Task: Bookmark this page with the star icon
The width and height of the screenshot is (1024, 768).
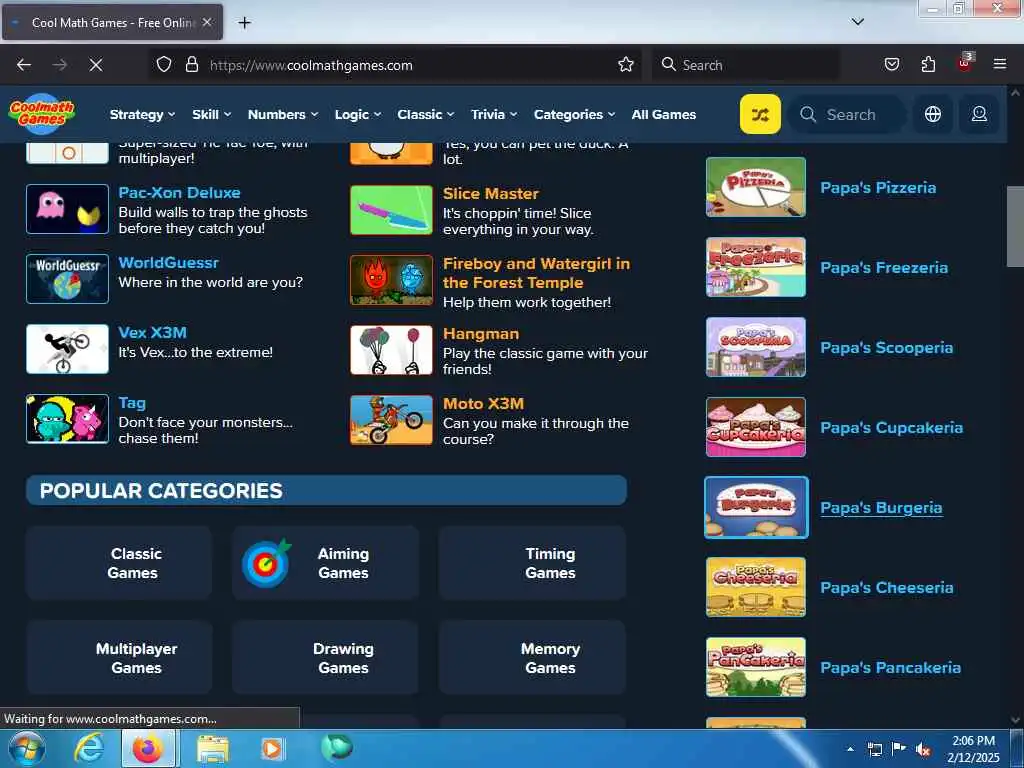Action: coord(626,65)
